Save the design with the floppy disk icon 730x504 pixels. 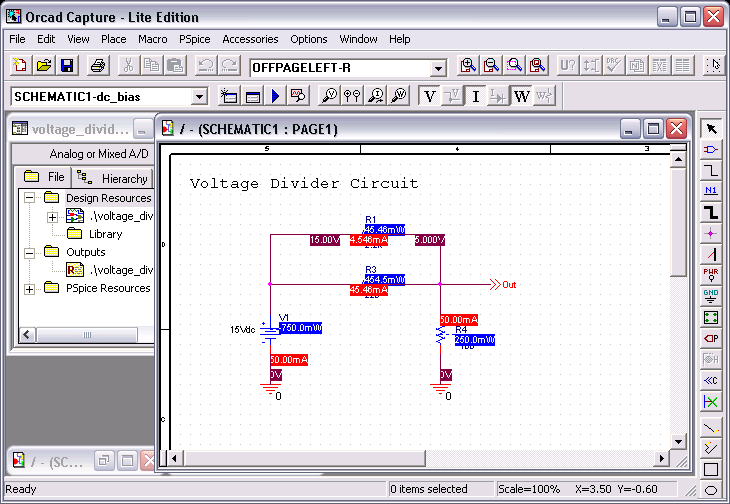(67, 66)
